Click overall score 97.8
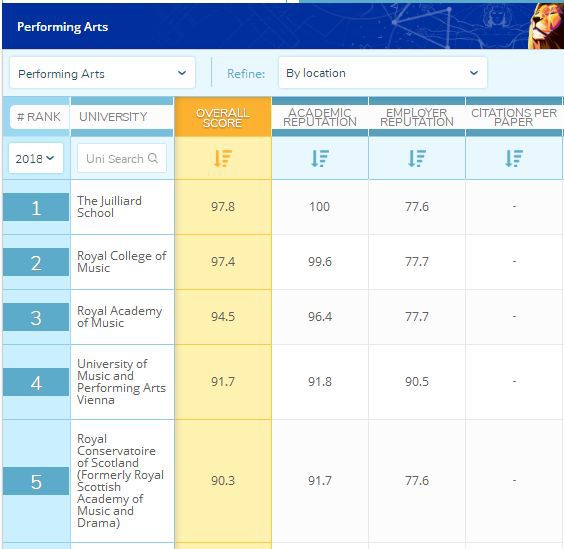The image size is (564, 549). [x=223, y=207]
